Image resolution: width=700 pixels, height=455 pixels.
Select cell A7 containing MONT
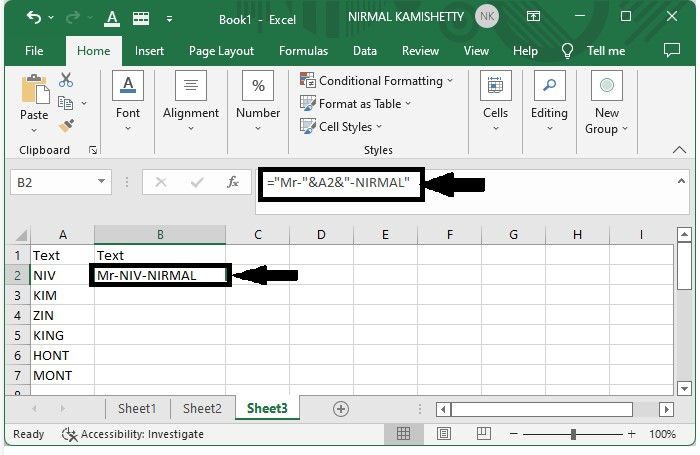62,376
